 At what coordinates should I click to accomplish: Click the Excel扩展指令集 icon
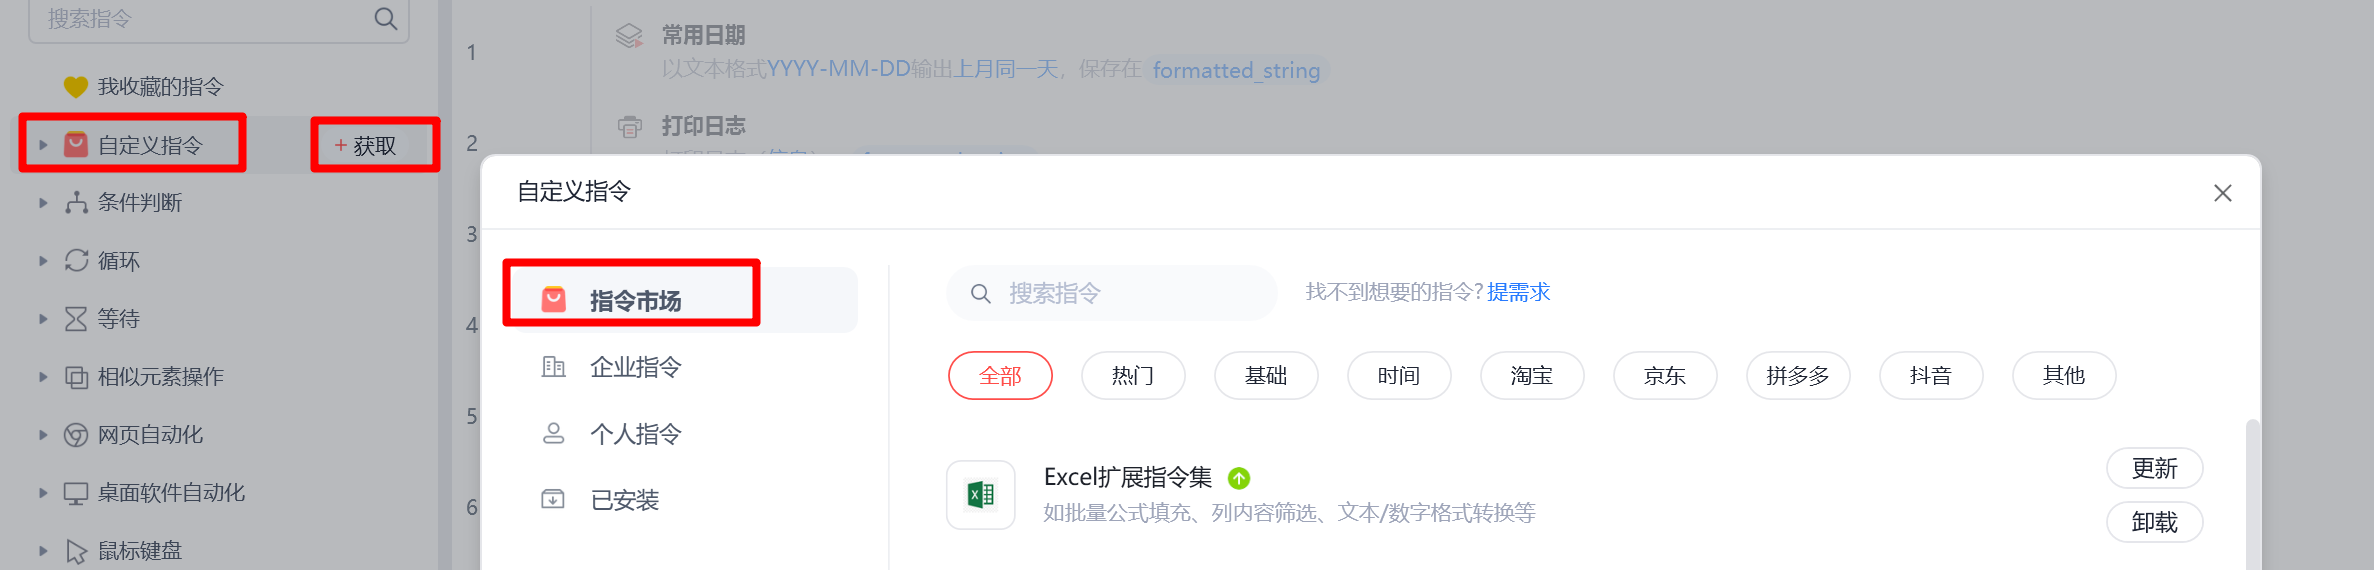coord(981,494)
